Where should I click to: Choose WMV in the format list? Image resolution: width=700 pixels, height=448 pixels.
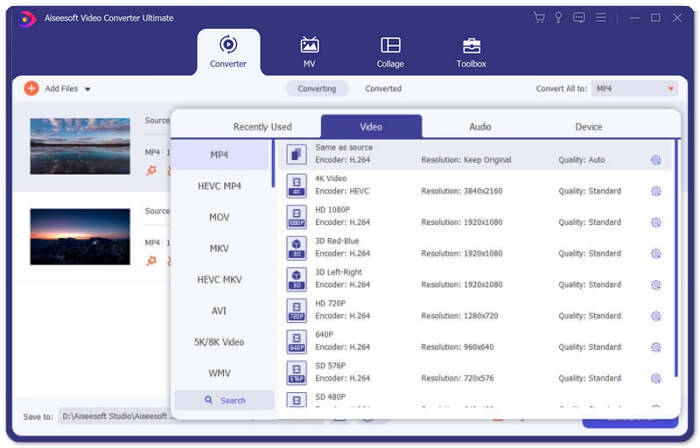pyautogui.click(x=219, y=373)
